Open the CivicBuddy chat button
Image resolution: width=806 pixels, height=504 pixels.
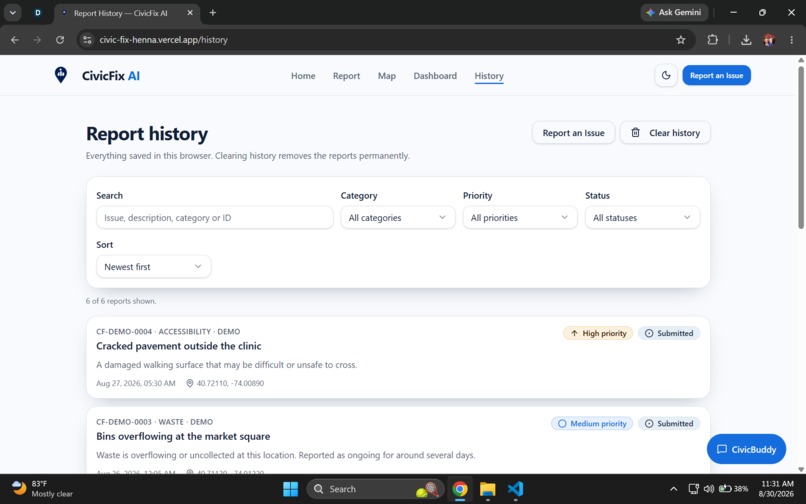tap(746, 449)
